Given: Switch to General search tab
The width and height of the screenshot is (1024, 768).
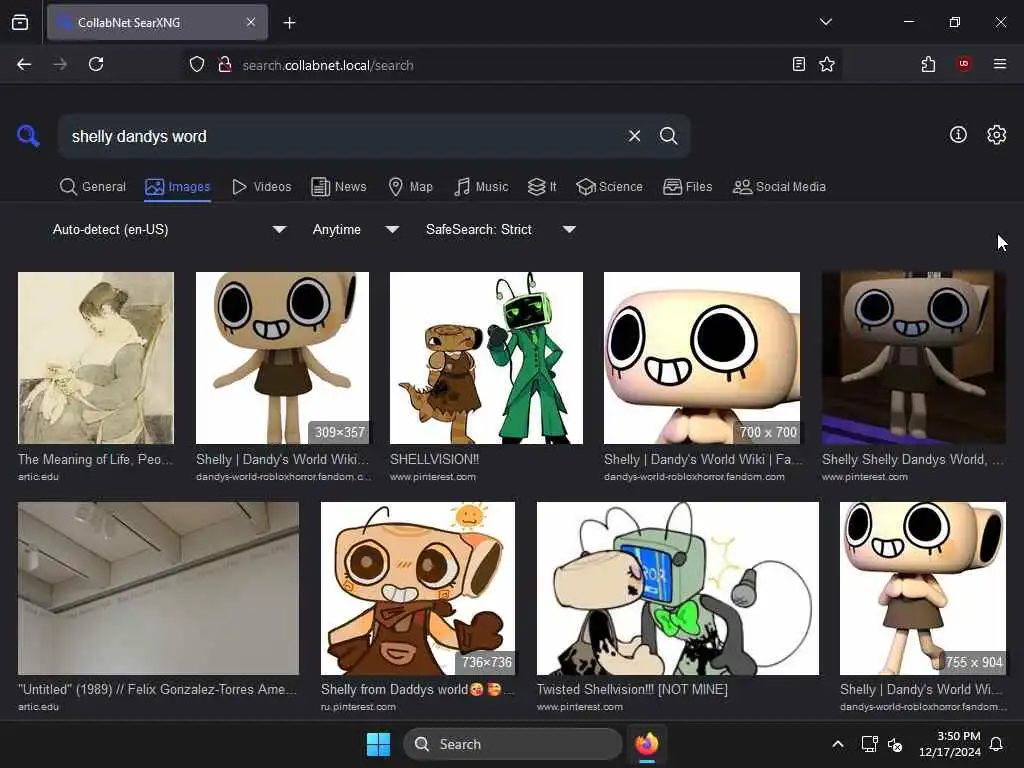Looking at the screenshot, I should pyautogui.click(x=93, y=187).
